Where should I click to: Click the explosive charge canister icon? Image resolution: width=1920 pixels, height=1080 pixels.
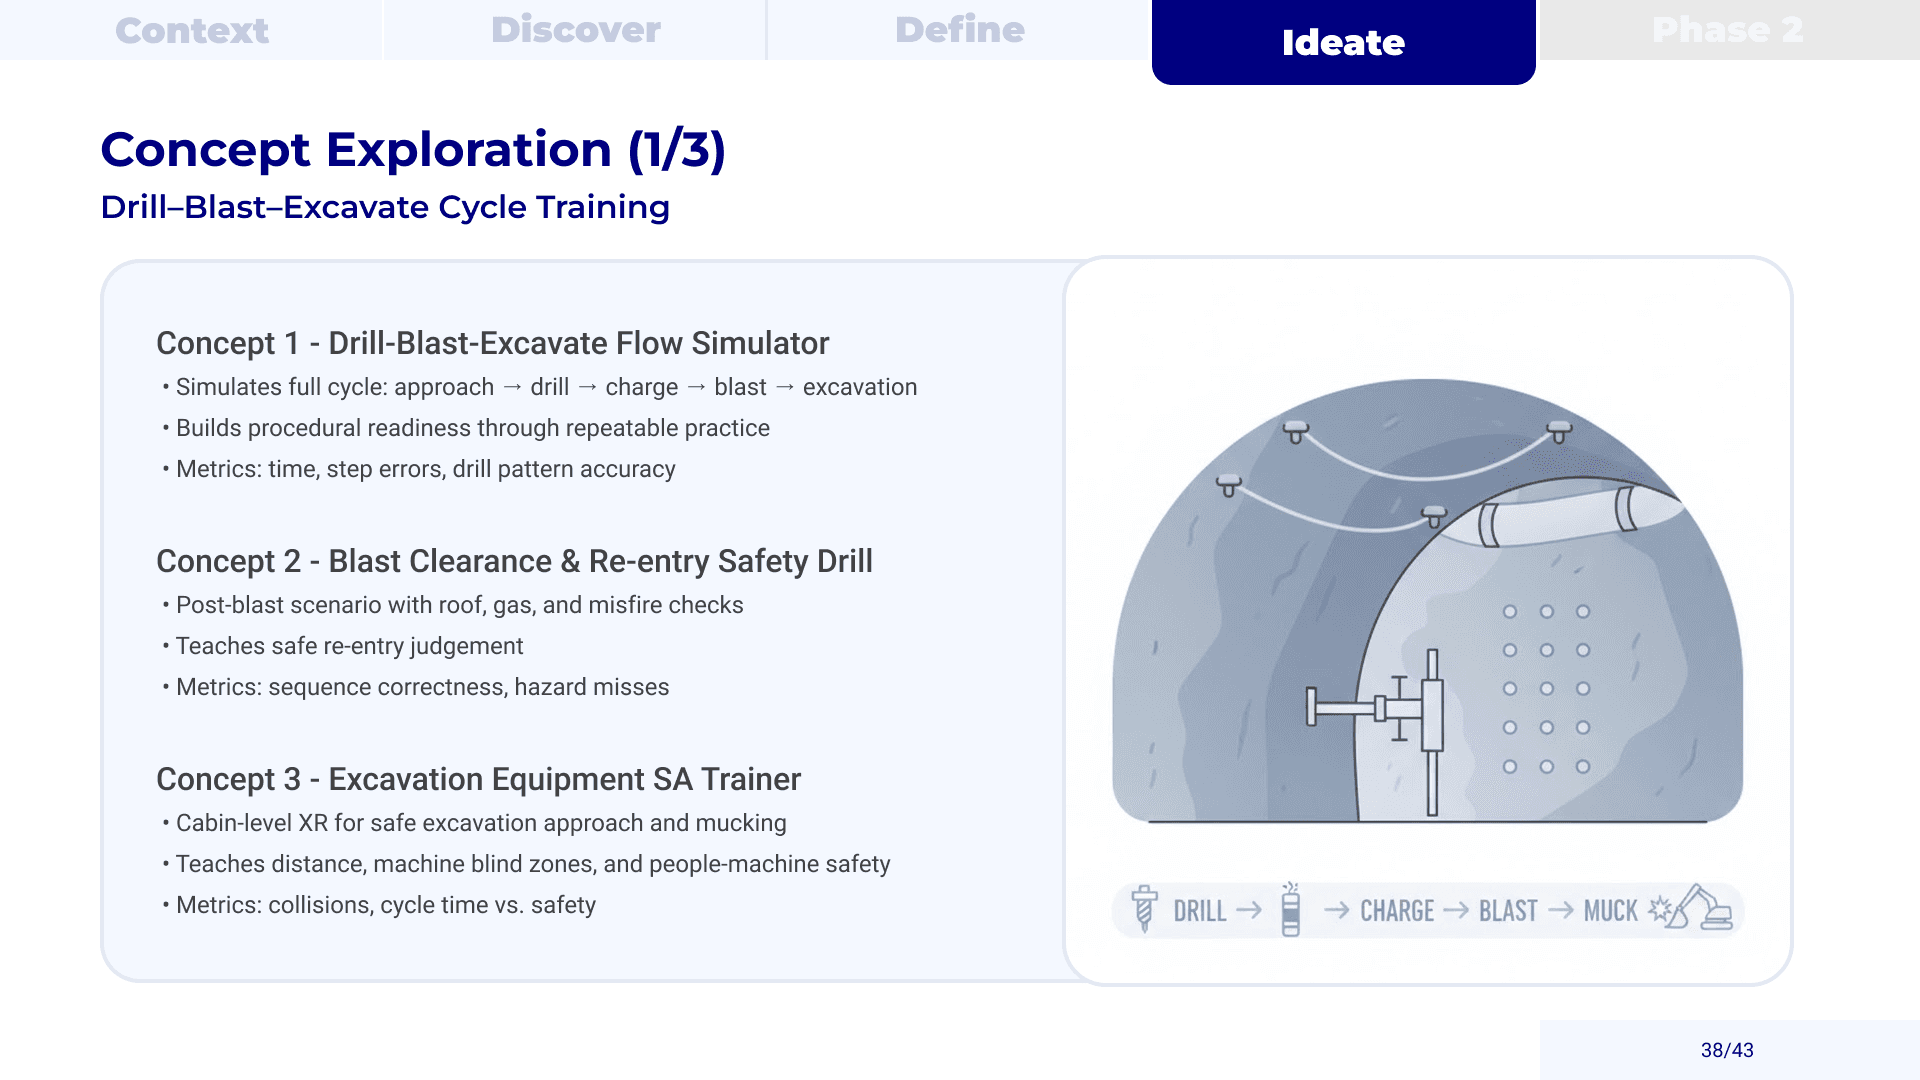tap(1291, 909)
